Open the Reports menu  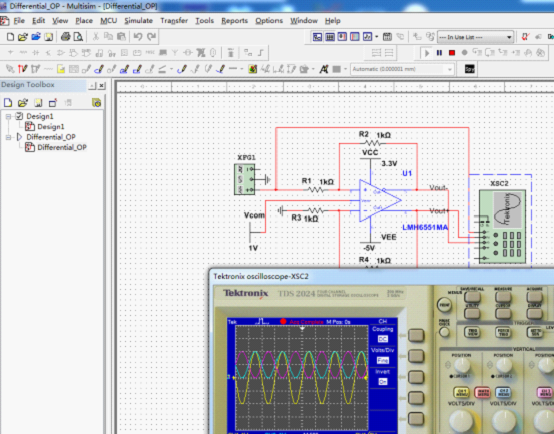(x=234, y=21)
